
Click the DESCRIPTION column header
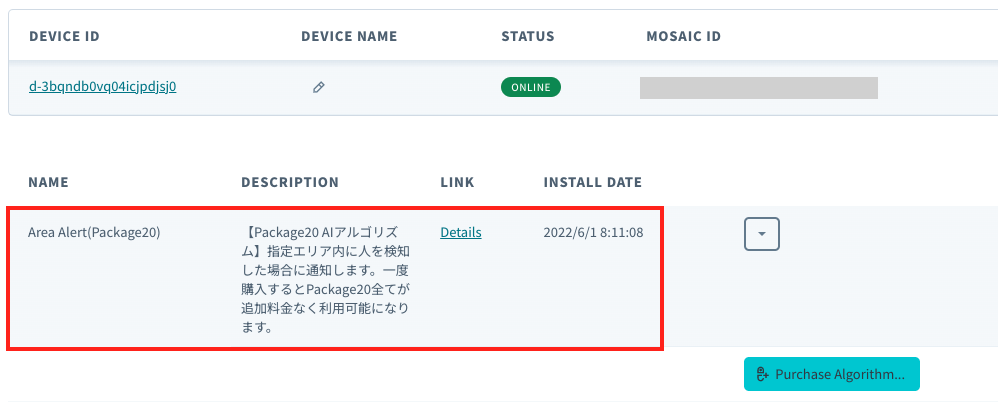pyautogui.click(x=290, y=182)
